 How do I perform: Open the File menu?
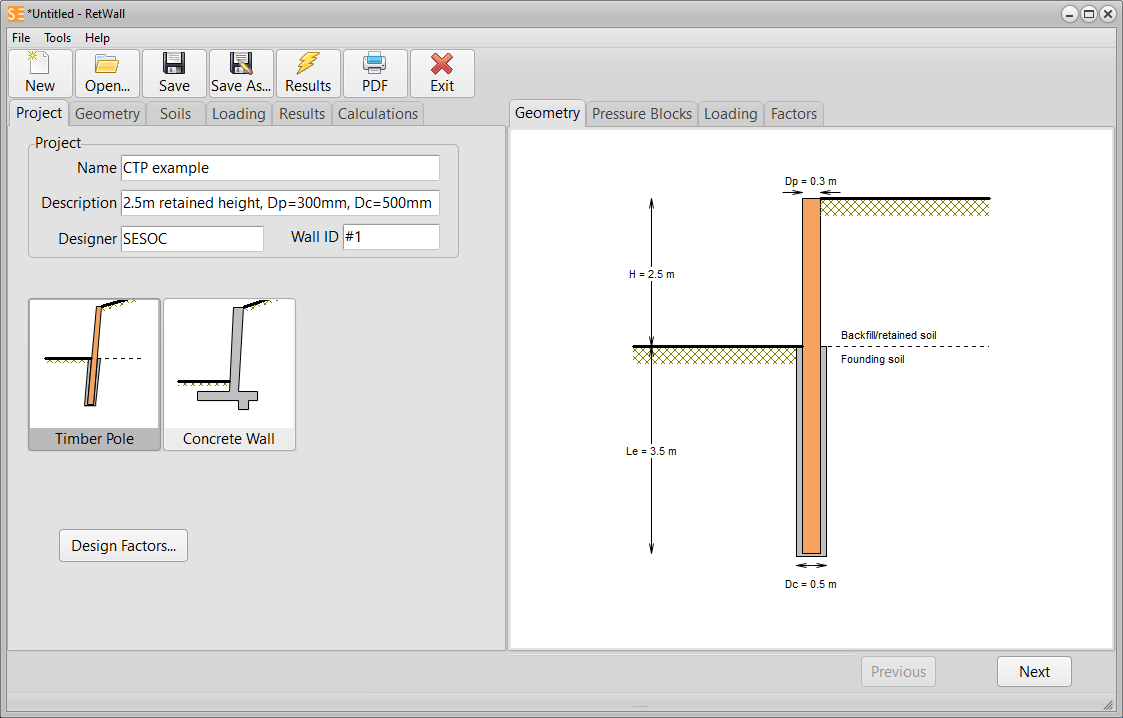[x=21, y=38]
